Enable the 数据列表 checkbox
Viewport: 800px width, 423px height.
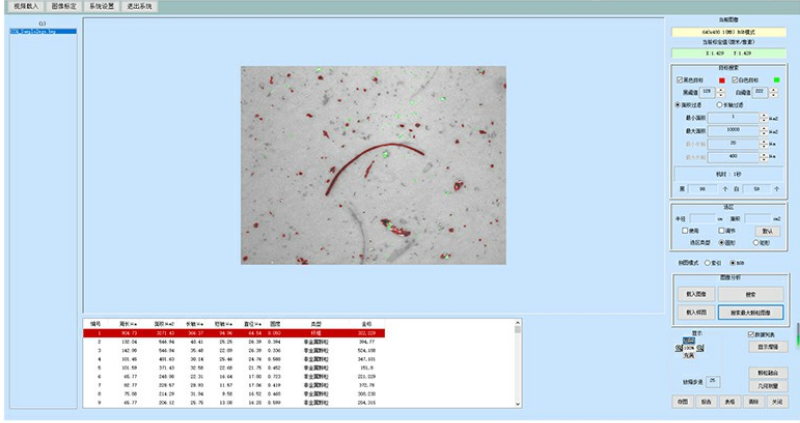751,334
